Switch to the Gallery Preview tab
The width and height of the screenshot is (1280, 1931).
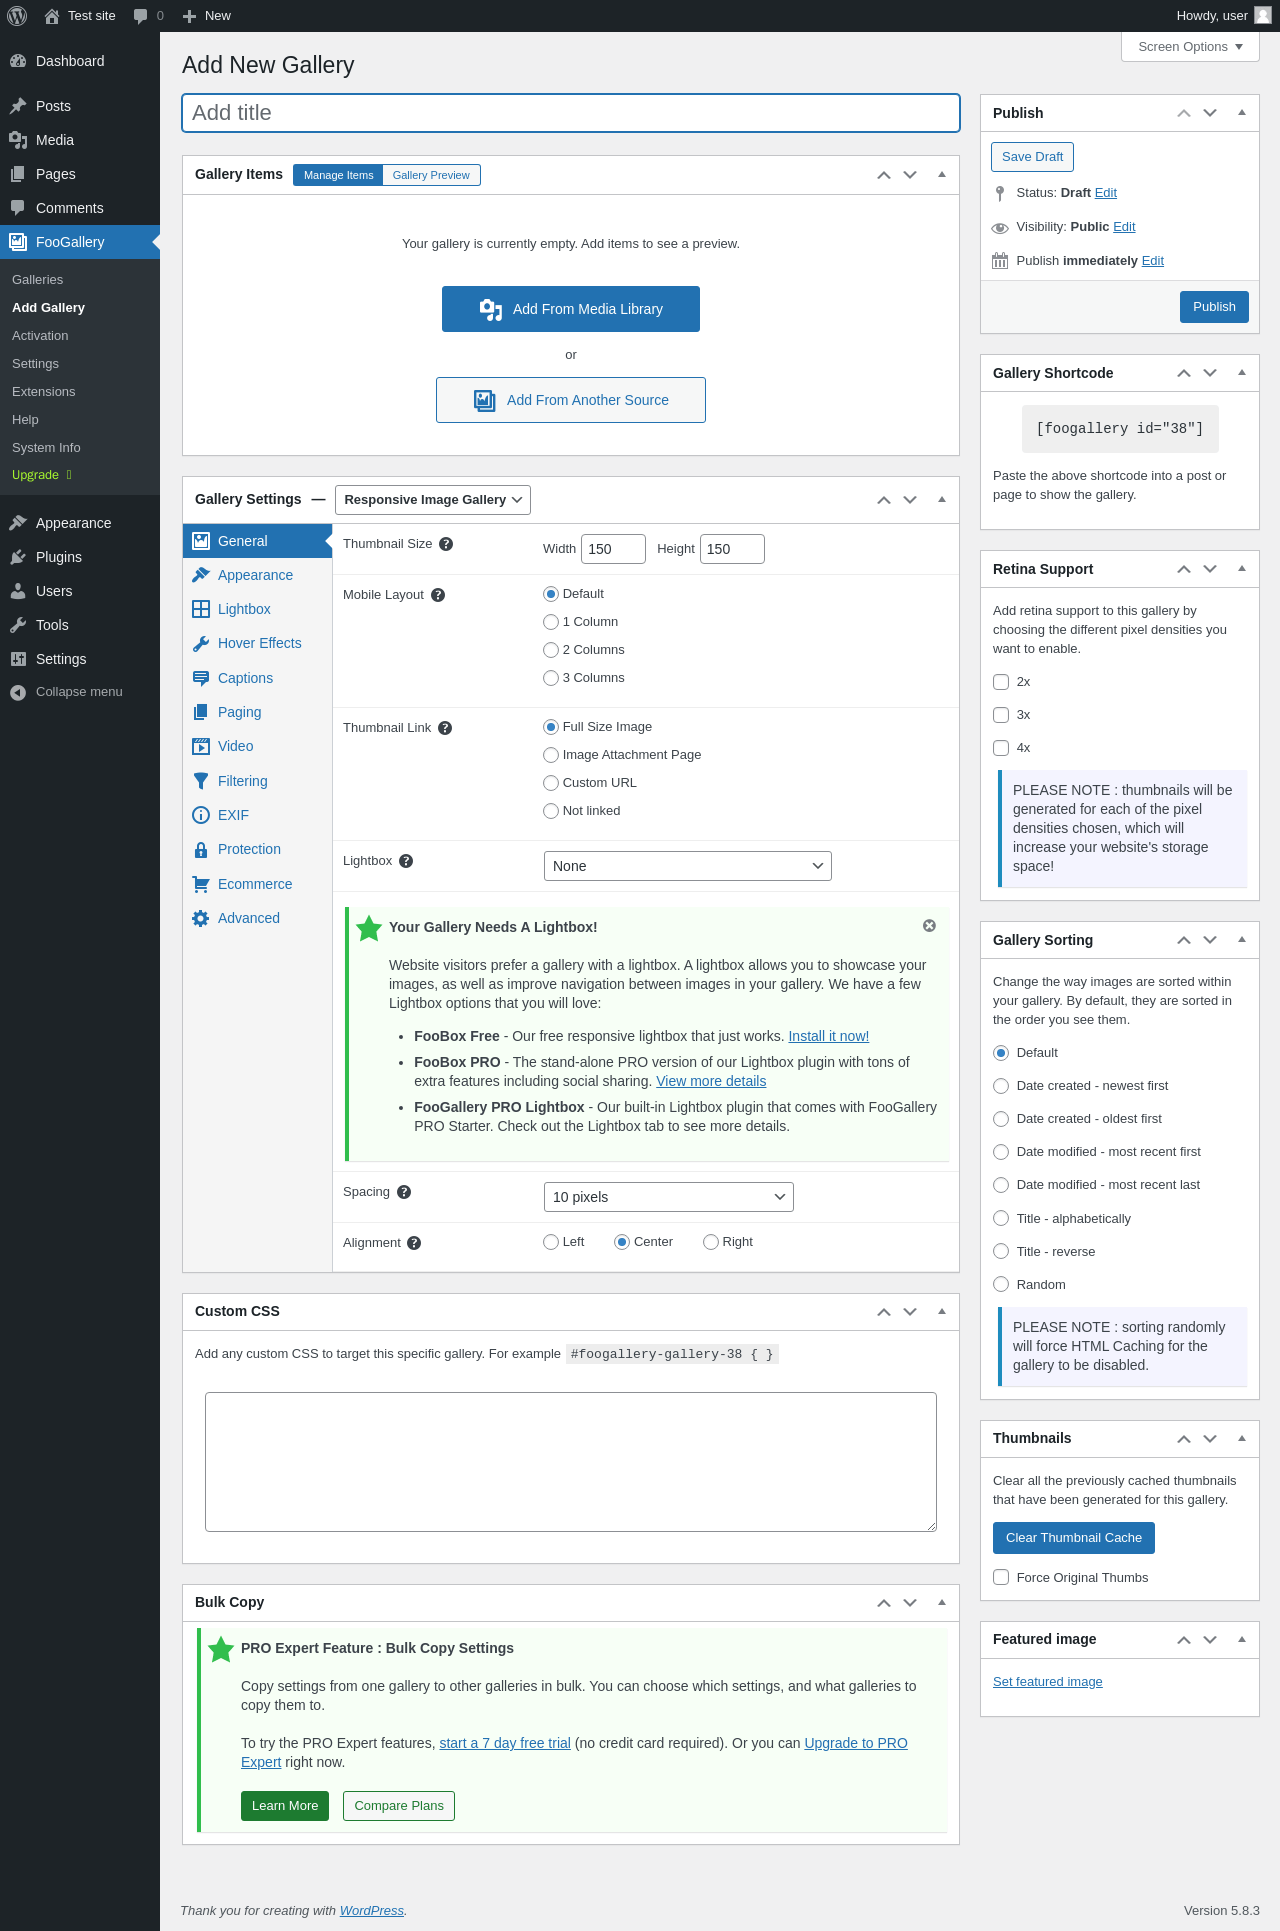point(431,175)
